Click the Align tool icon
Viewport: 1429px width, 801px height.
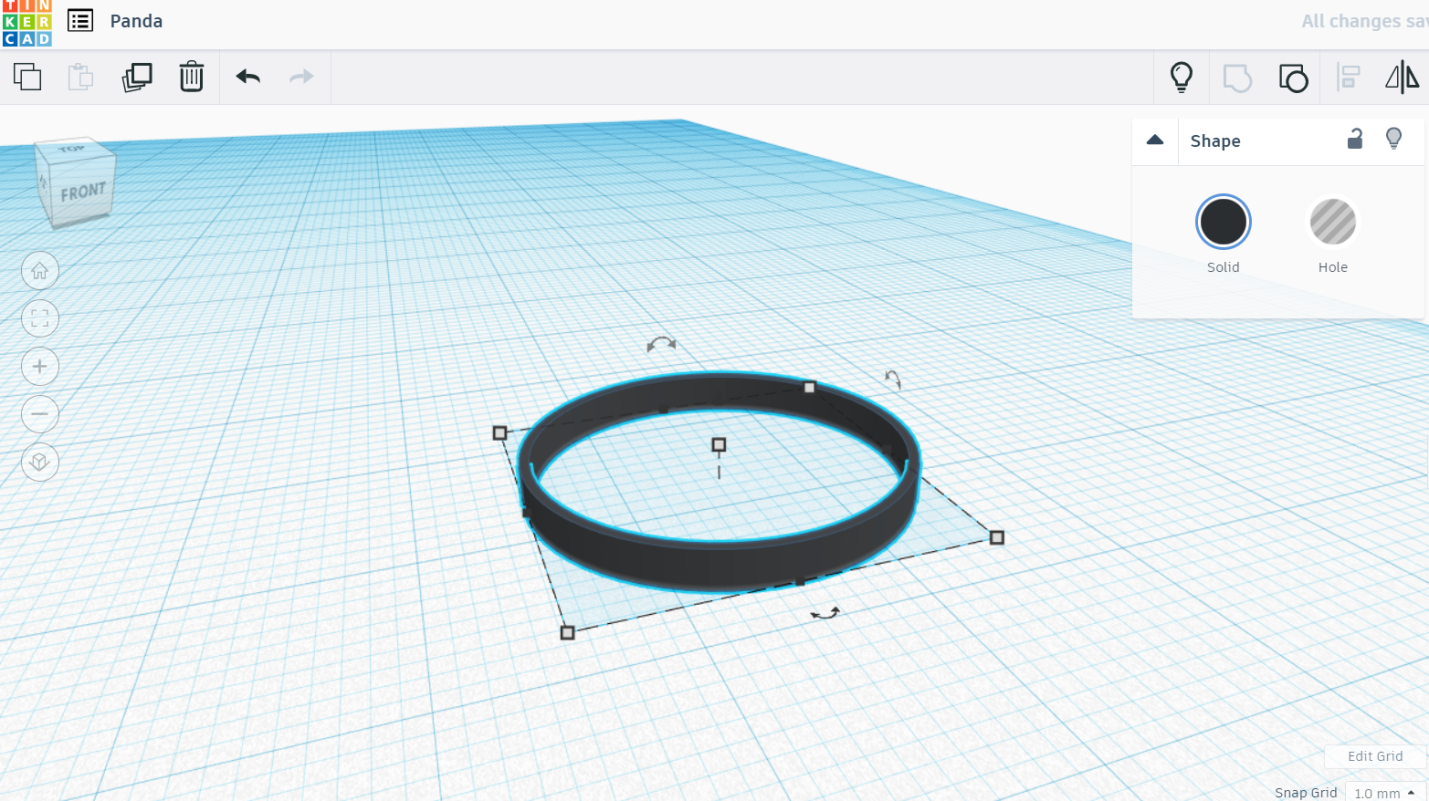click(1348, 78)
